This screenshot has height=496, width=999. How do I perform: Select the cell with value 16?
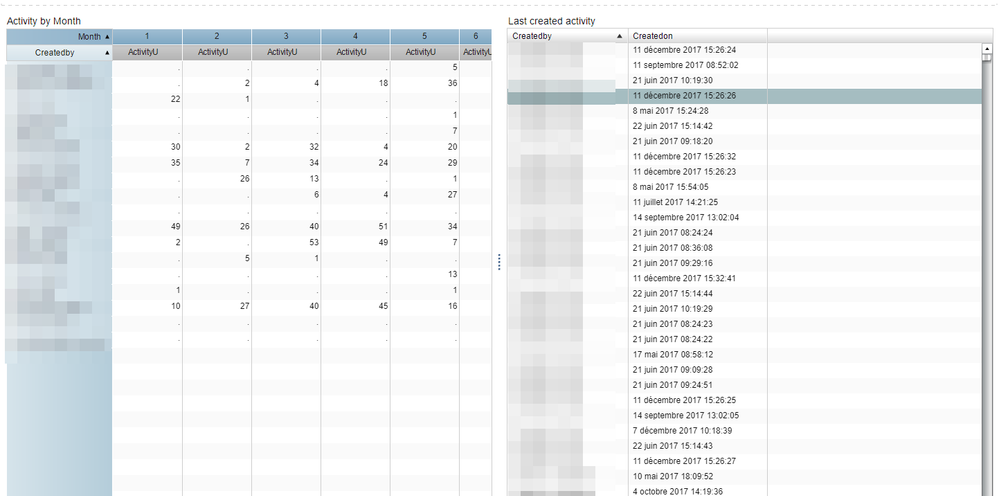point(425,306)
